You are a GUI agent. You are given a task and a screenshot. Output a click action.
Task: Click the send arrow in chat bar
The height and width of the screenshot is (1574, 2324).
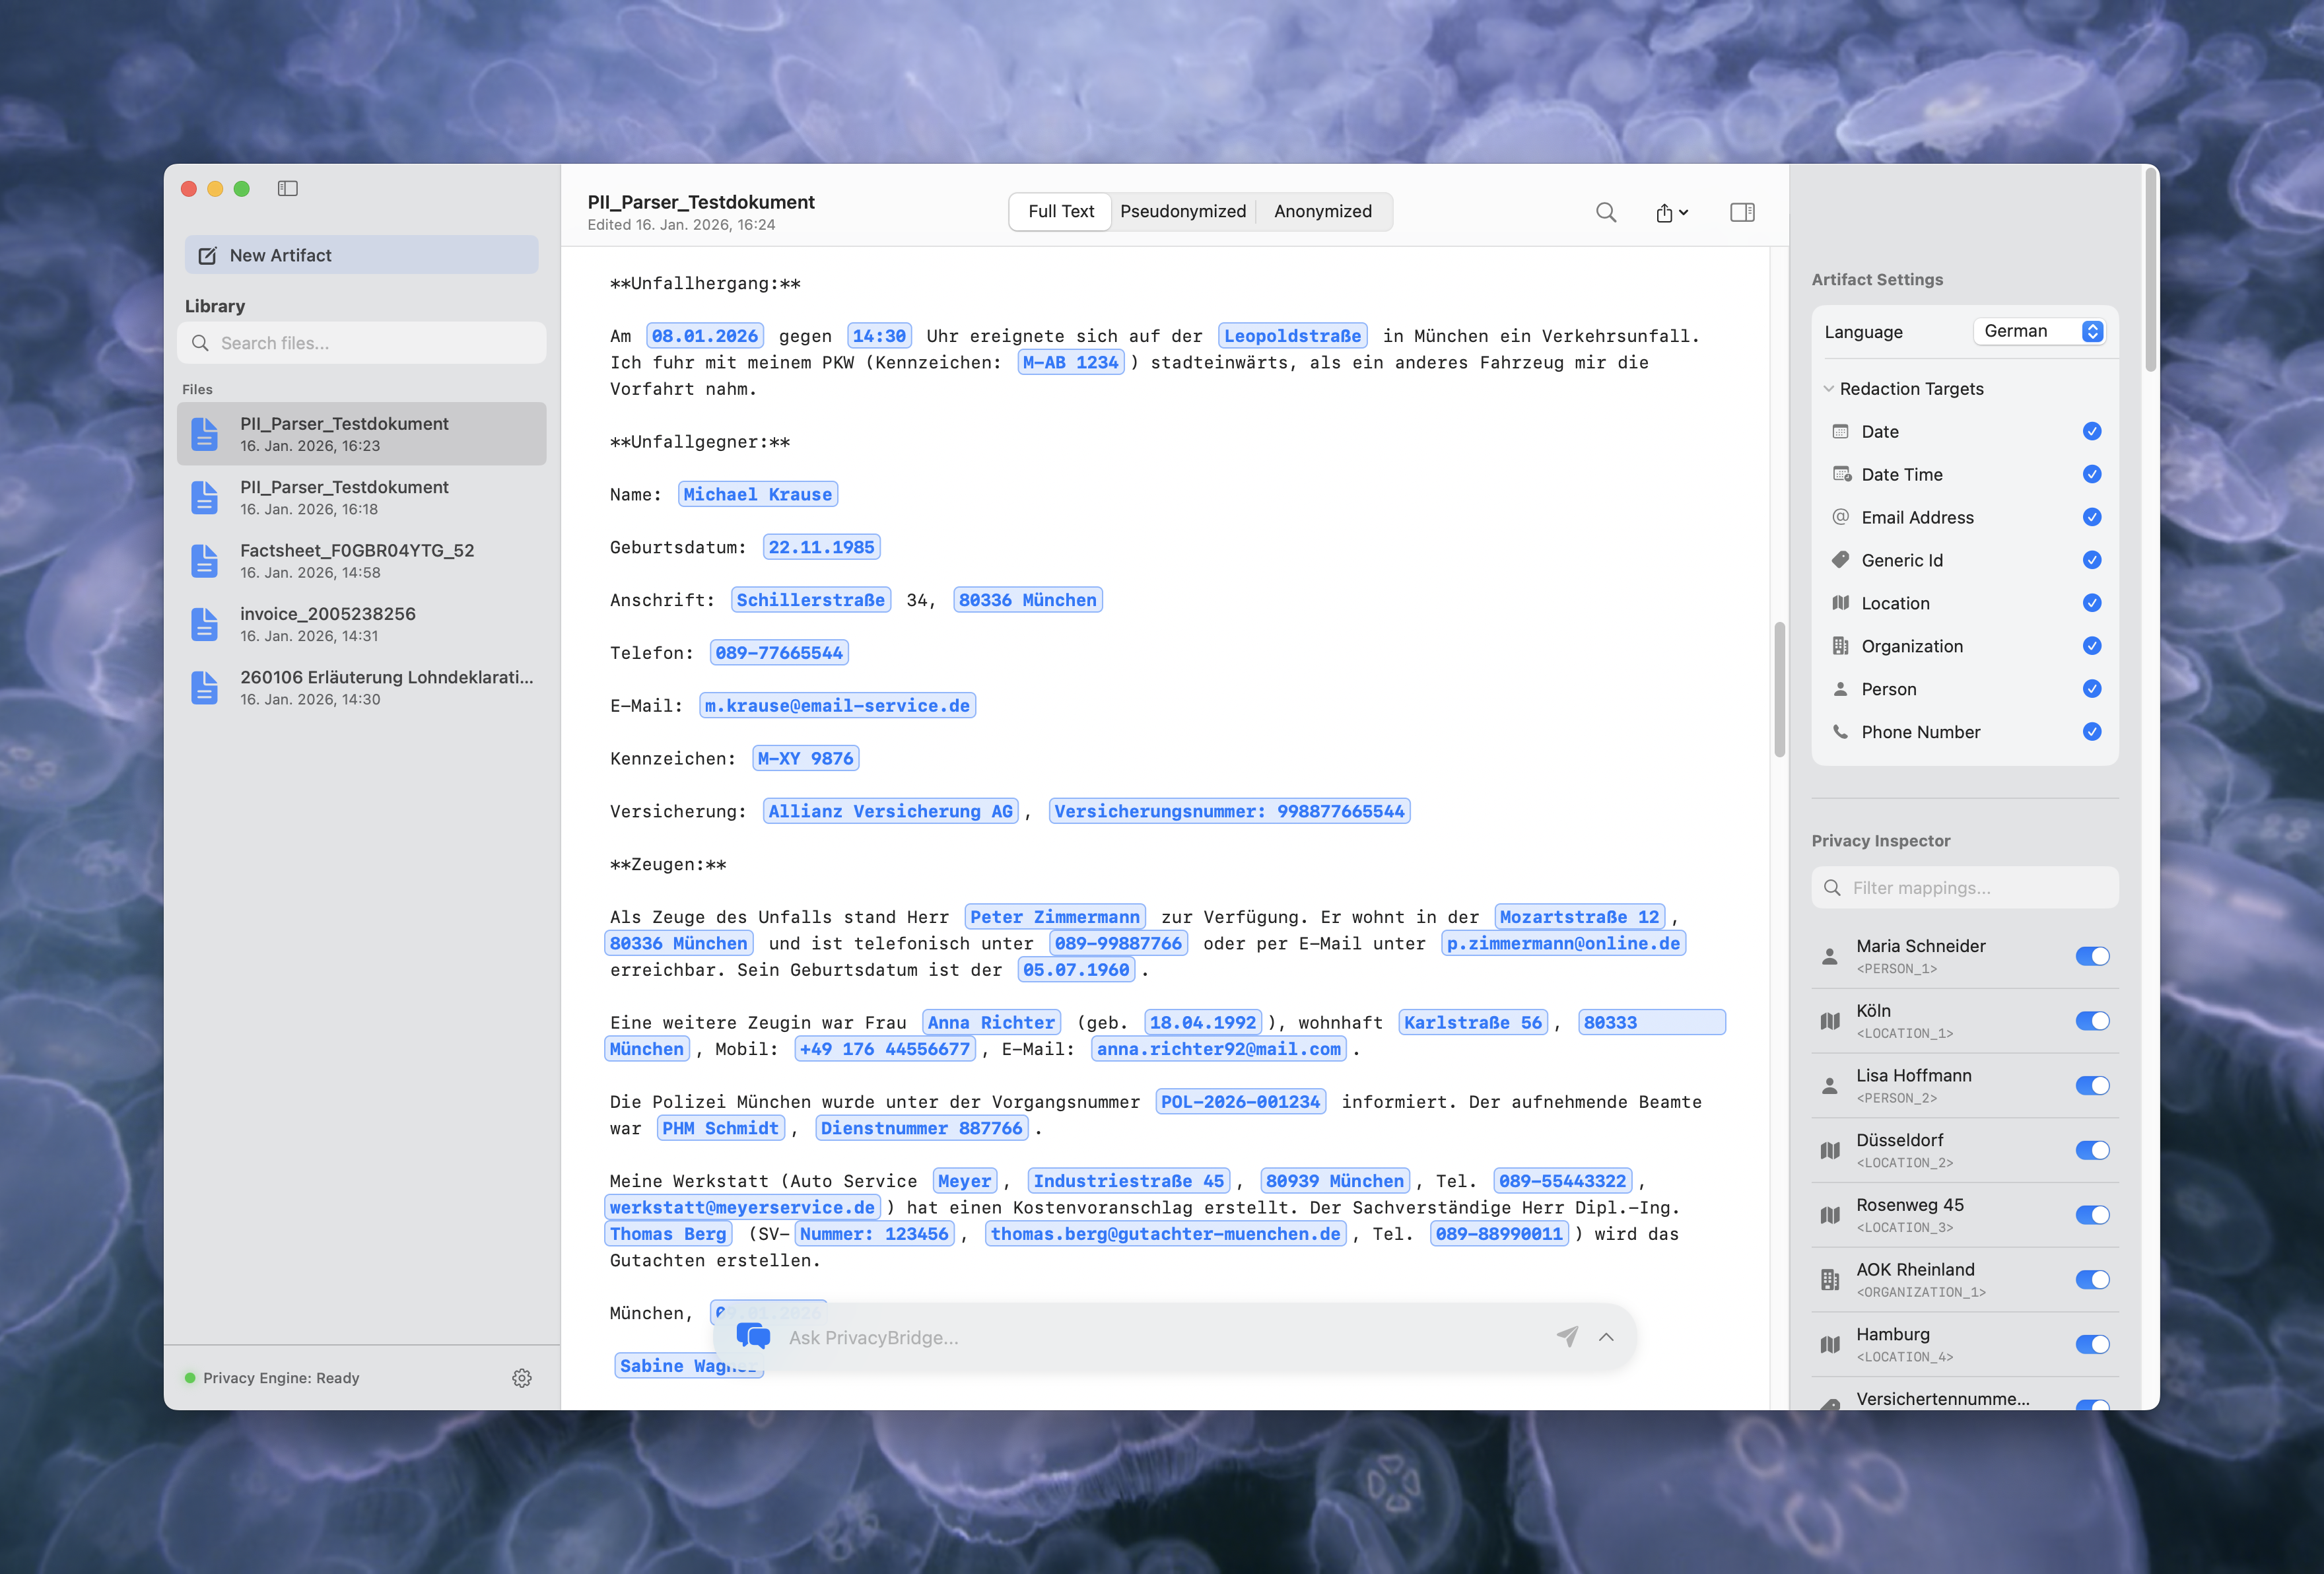[1567, 1336]
